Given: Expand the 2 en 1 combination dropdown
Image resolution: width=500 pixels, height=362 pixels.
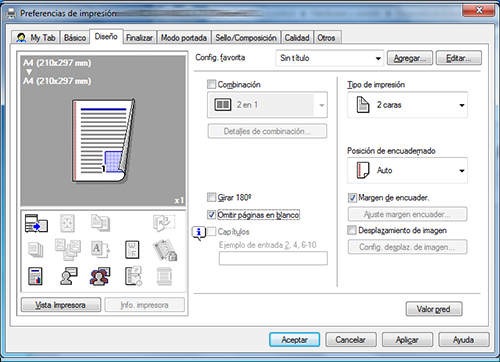Looking at the screenshot, I should tap(267, 105).
